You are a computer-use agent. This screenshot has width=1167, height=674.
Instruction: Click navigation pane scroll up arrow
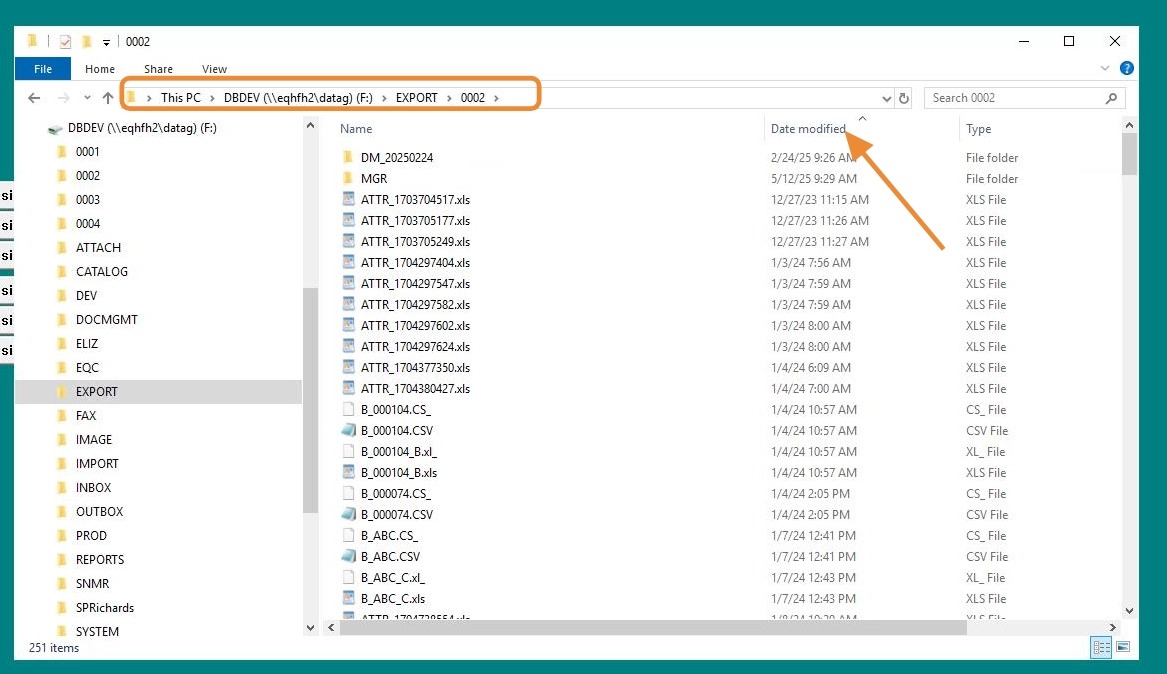click(x=310, y=126)
